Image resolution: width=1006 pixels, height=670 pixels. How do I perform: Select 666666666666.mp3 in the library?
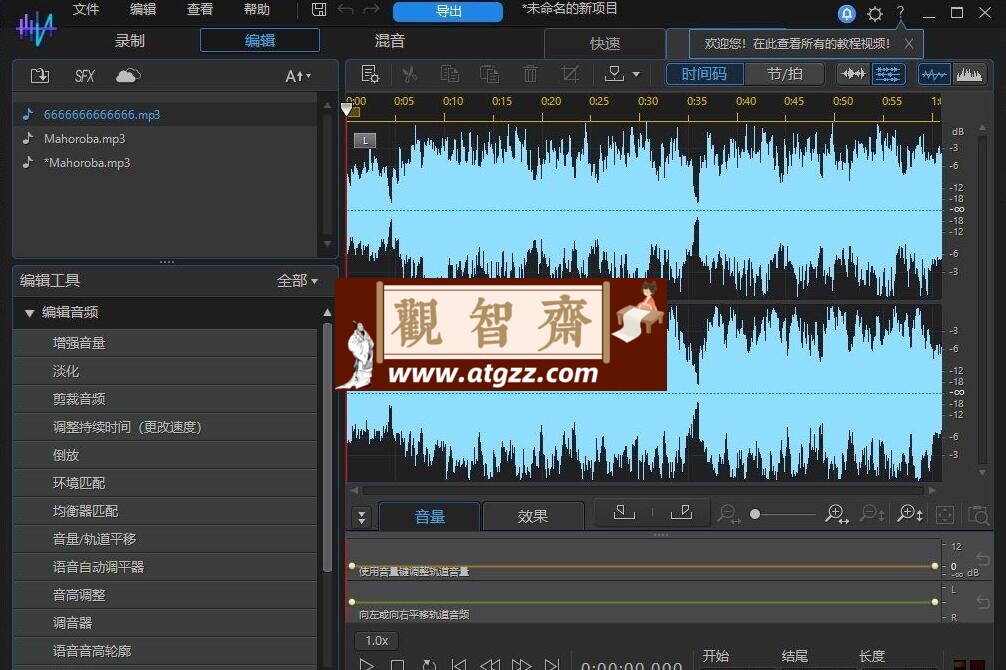(166, 114)
